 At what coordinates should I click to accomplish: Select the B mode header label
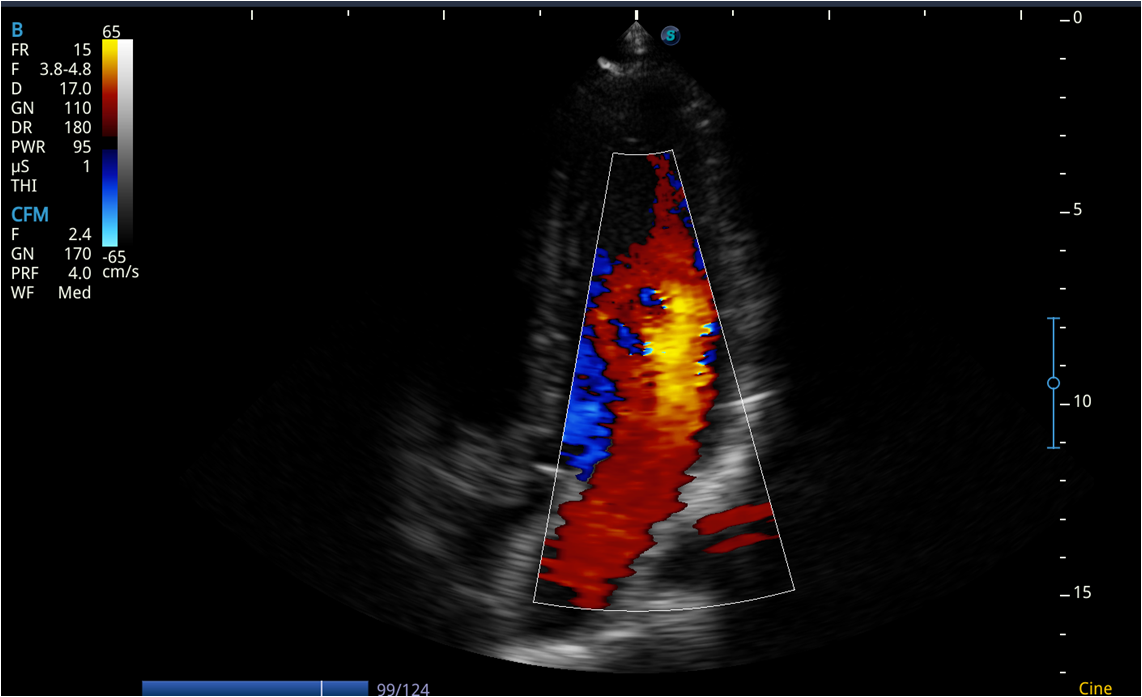tap(17, 30)
